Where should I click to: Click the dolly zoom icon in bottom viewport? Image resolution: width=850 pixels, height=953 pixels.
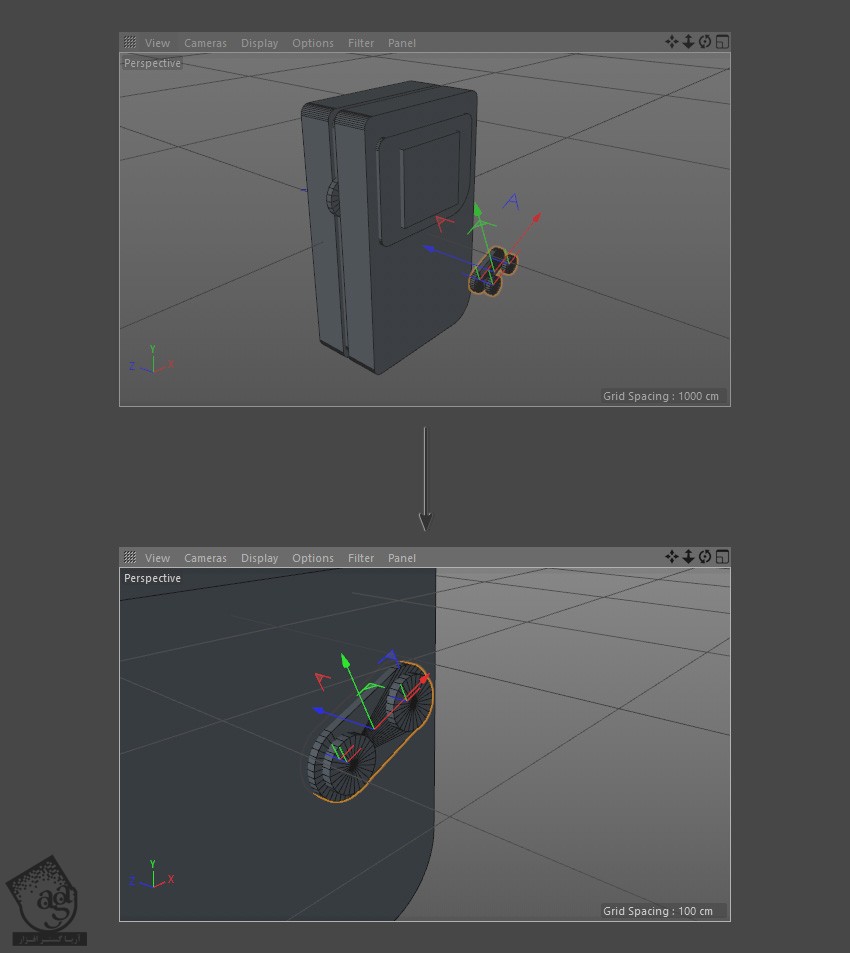coord(688,557)
